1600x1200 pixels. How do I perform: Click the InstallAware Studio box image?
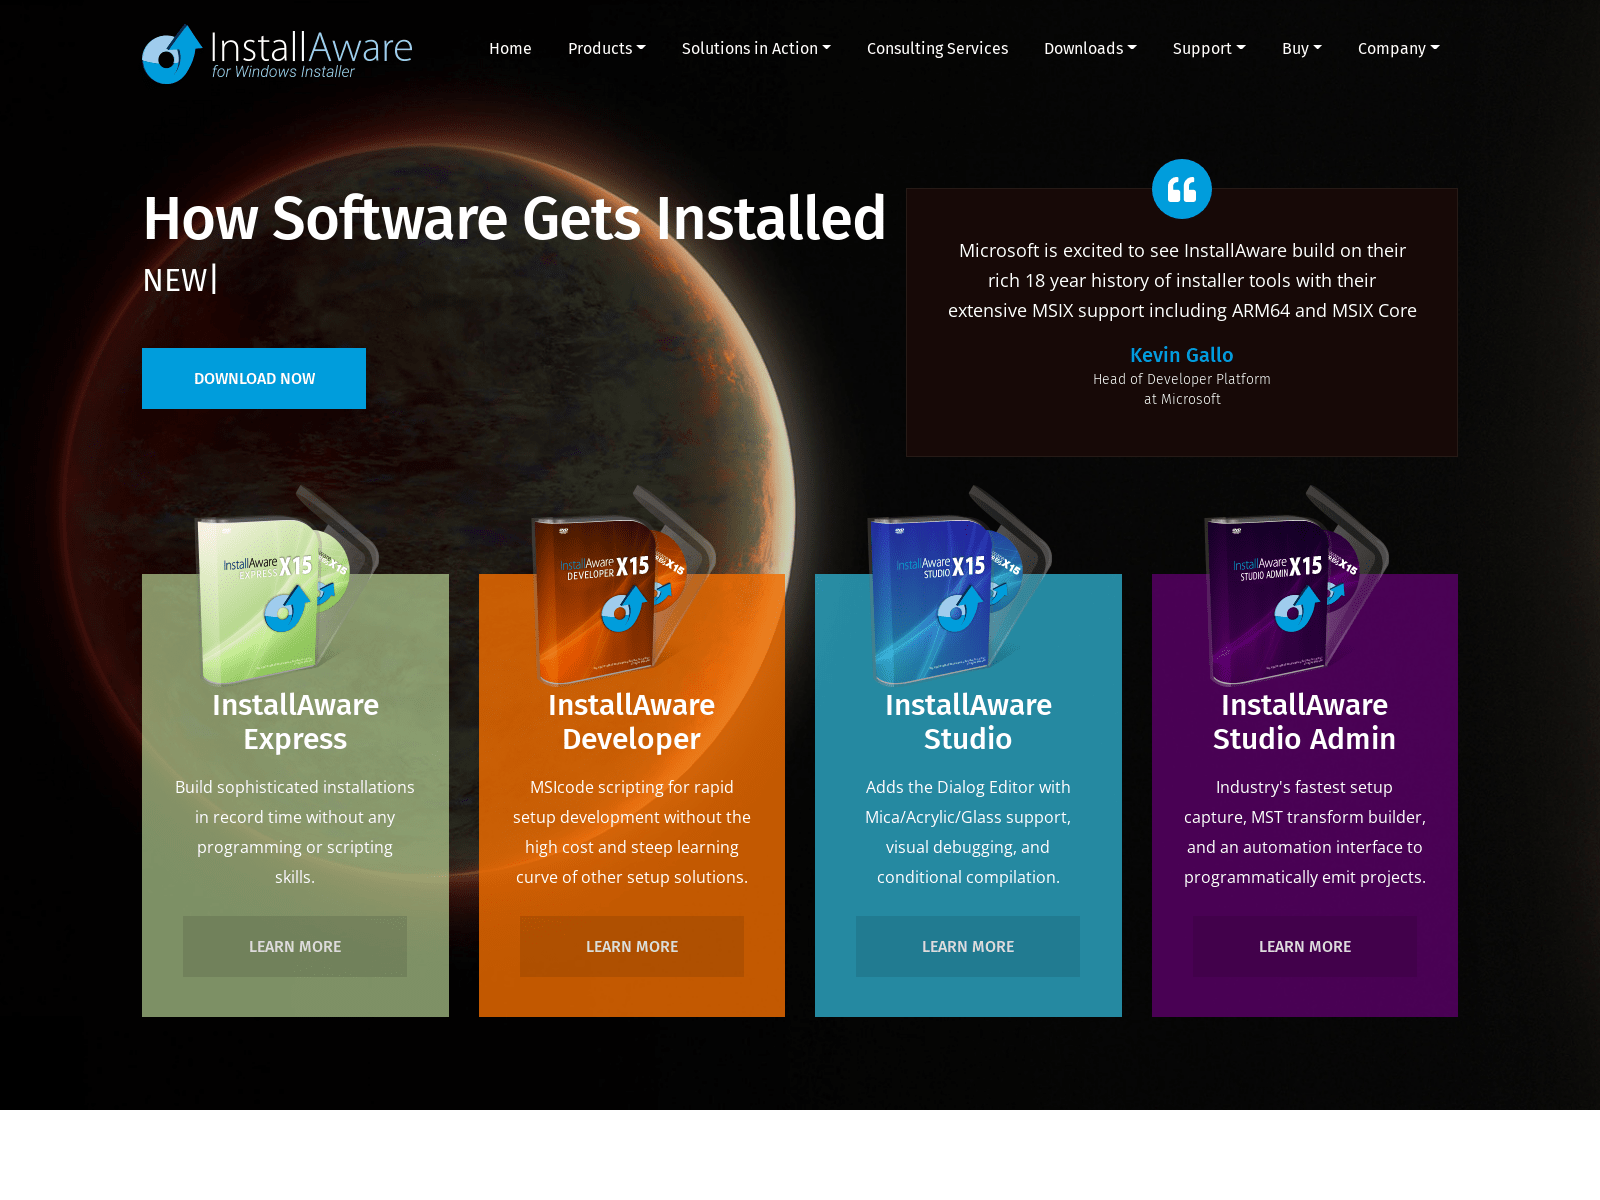click(961, 586)
